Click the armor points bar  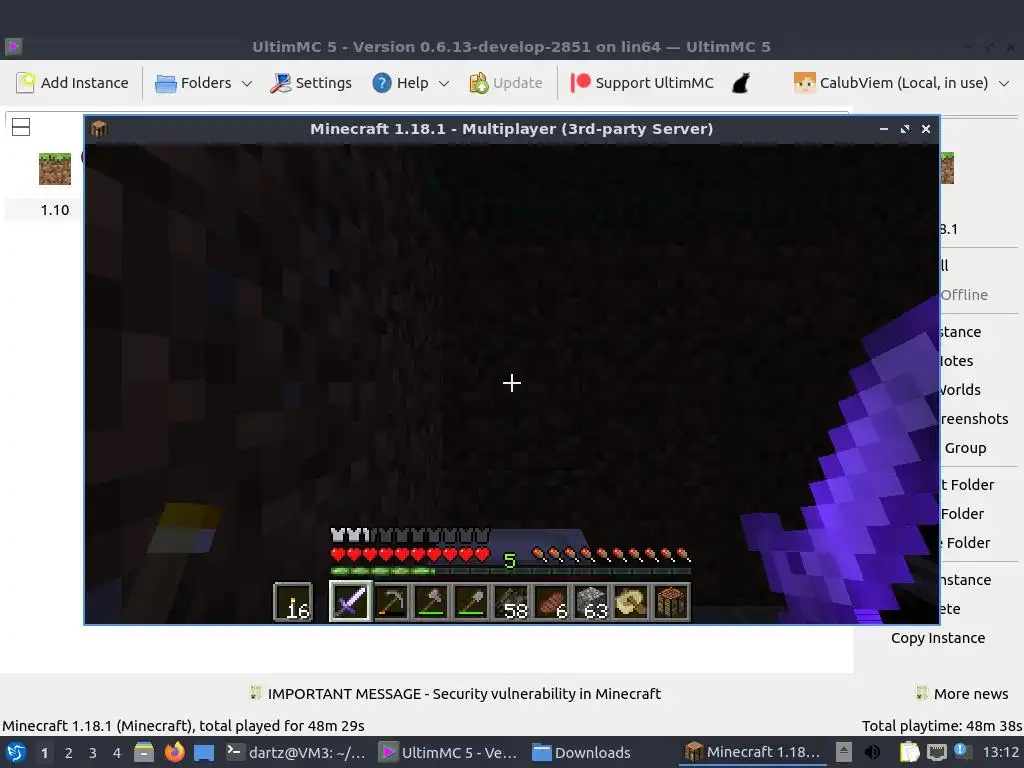(x=410, y=536)
